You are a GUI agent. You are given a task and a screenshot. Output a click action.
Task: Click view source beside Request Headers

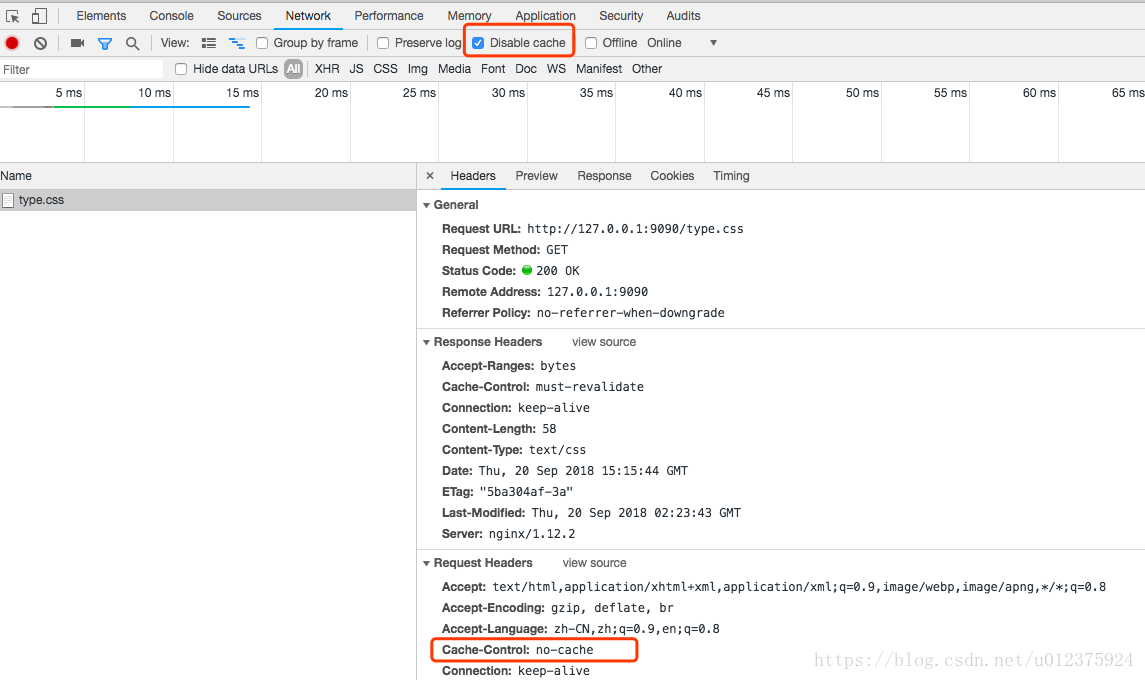(594, 563)
